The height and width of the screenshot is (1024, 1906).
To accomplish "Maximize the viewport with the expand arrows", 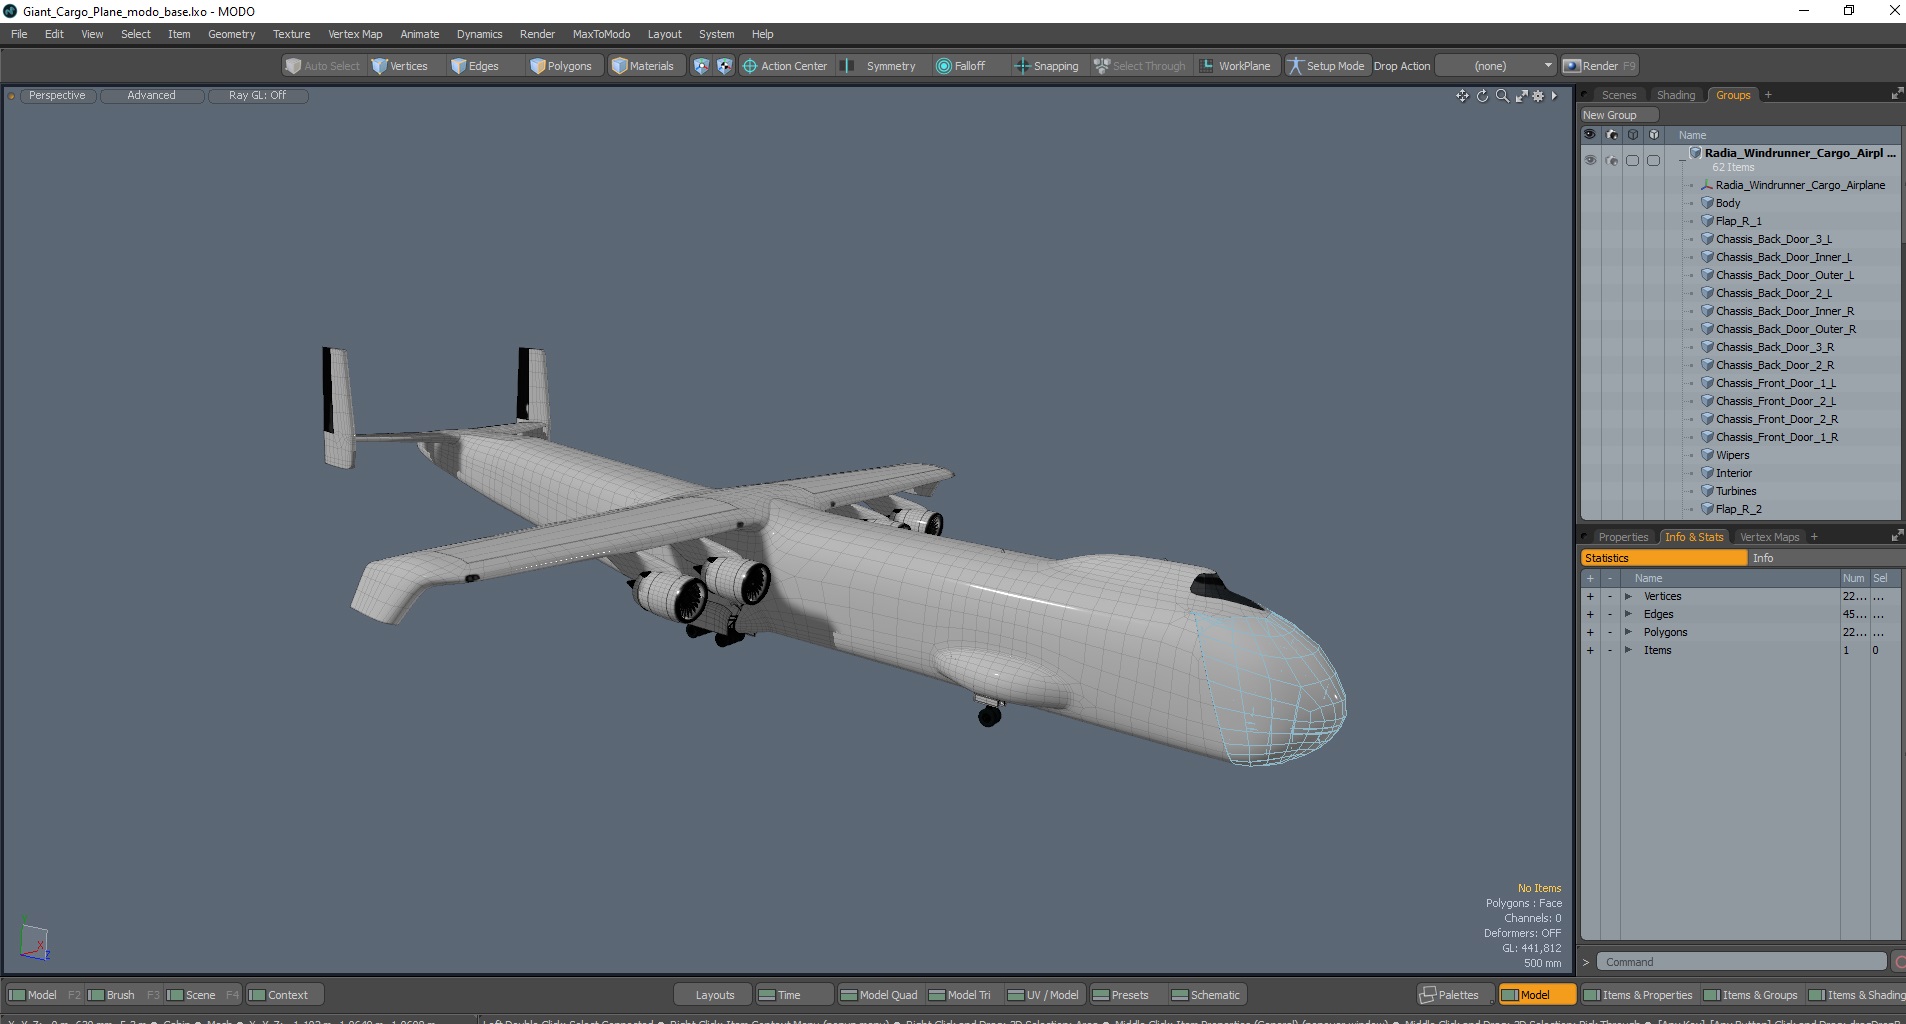I will tap(1521, 96).
